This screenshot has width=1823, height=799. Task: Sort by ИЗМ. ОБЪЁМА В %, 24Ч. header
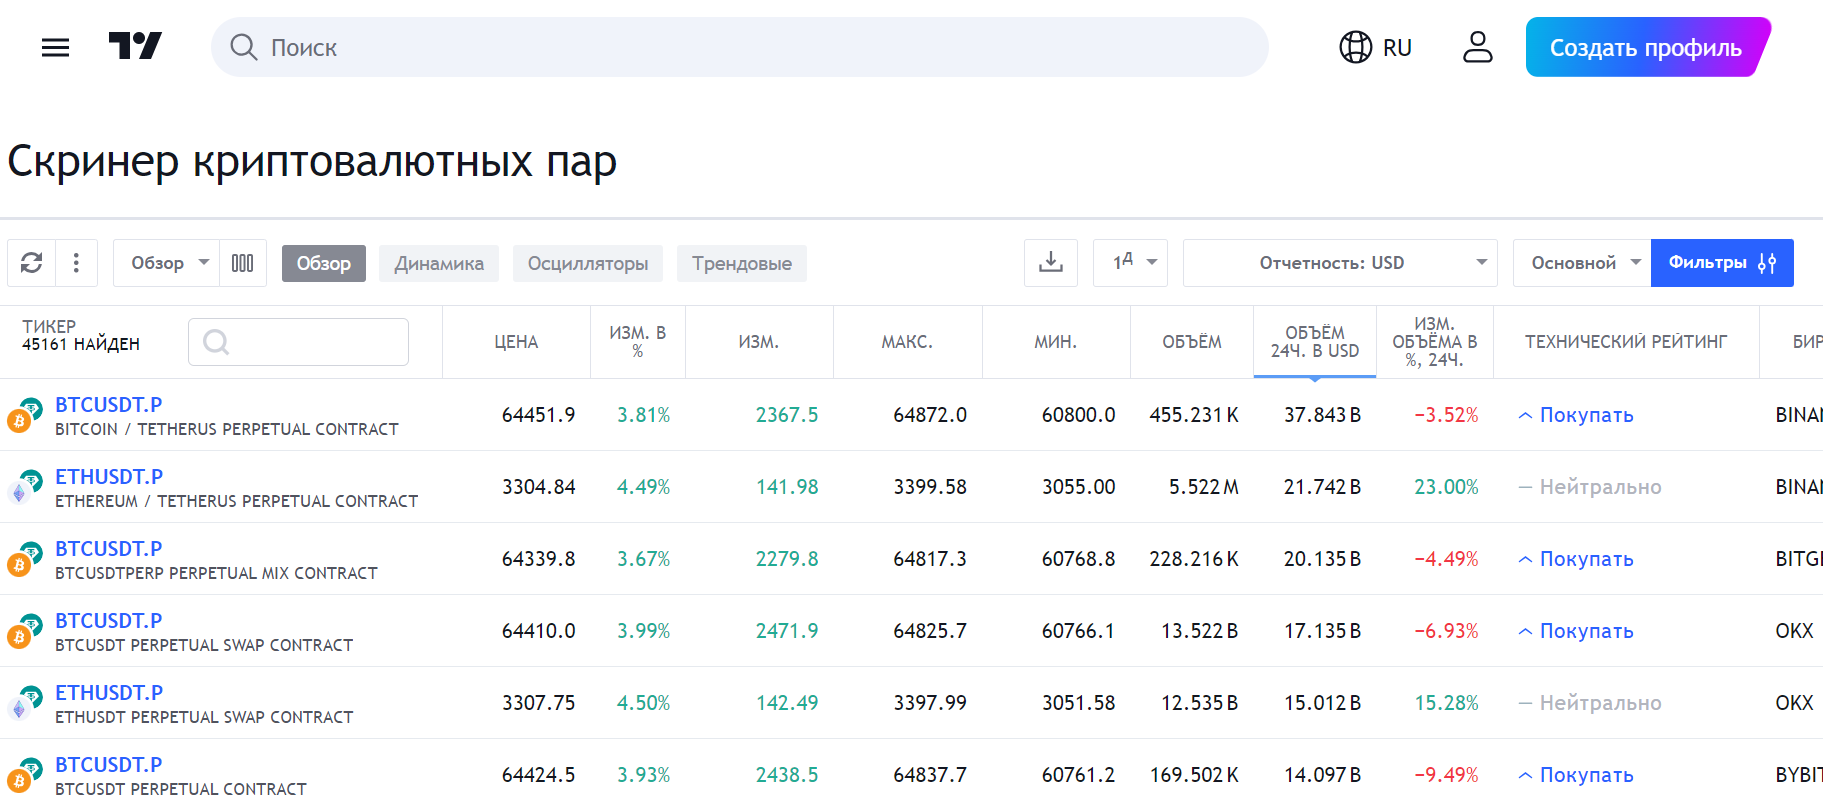click(x=1435, y=342)
